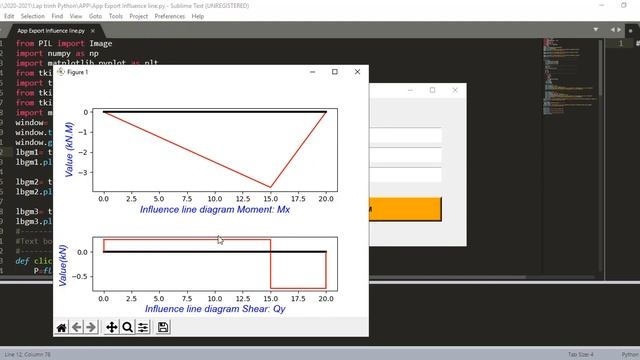Go back to the previous figure view
This screenshot has width=640, height=360.
76,327
